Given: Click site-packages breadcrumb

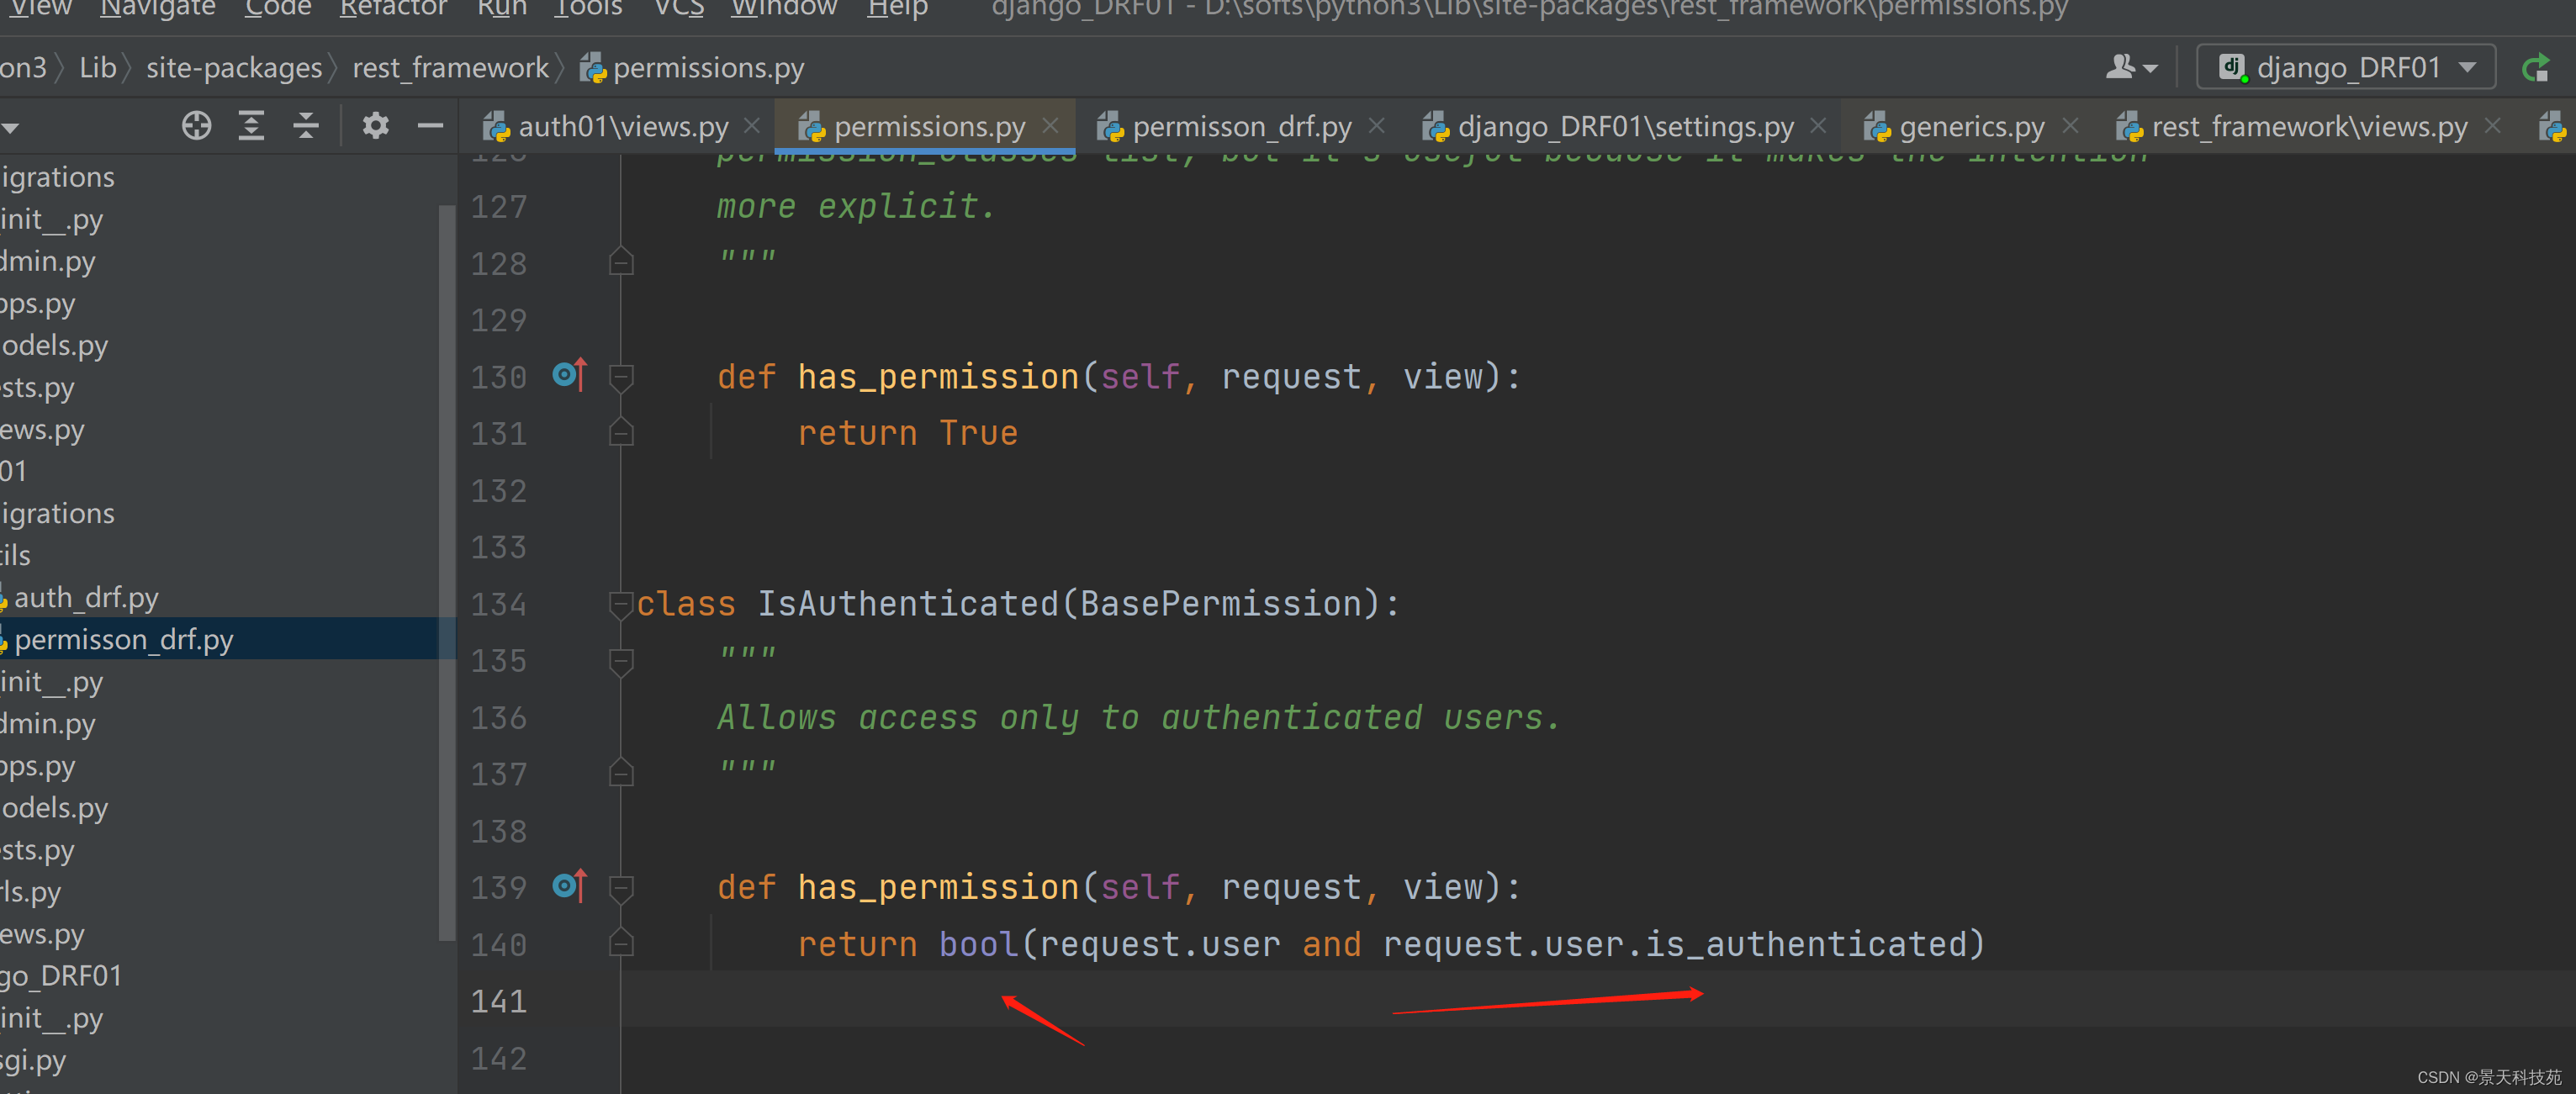Looking at the screenshot, I should click(x=234, y=68).
